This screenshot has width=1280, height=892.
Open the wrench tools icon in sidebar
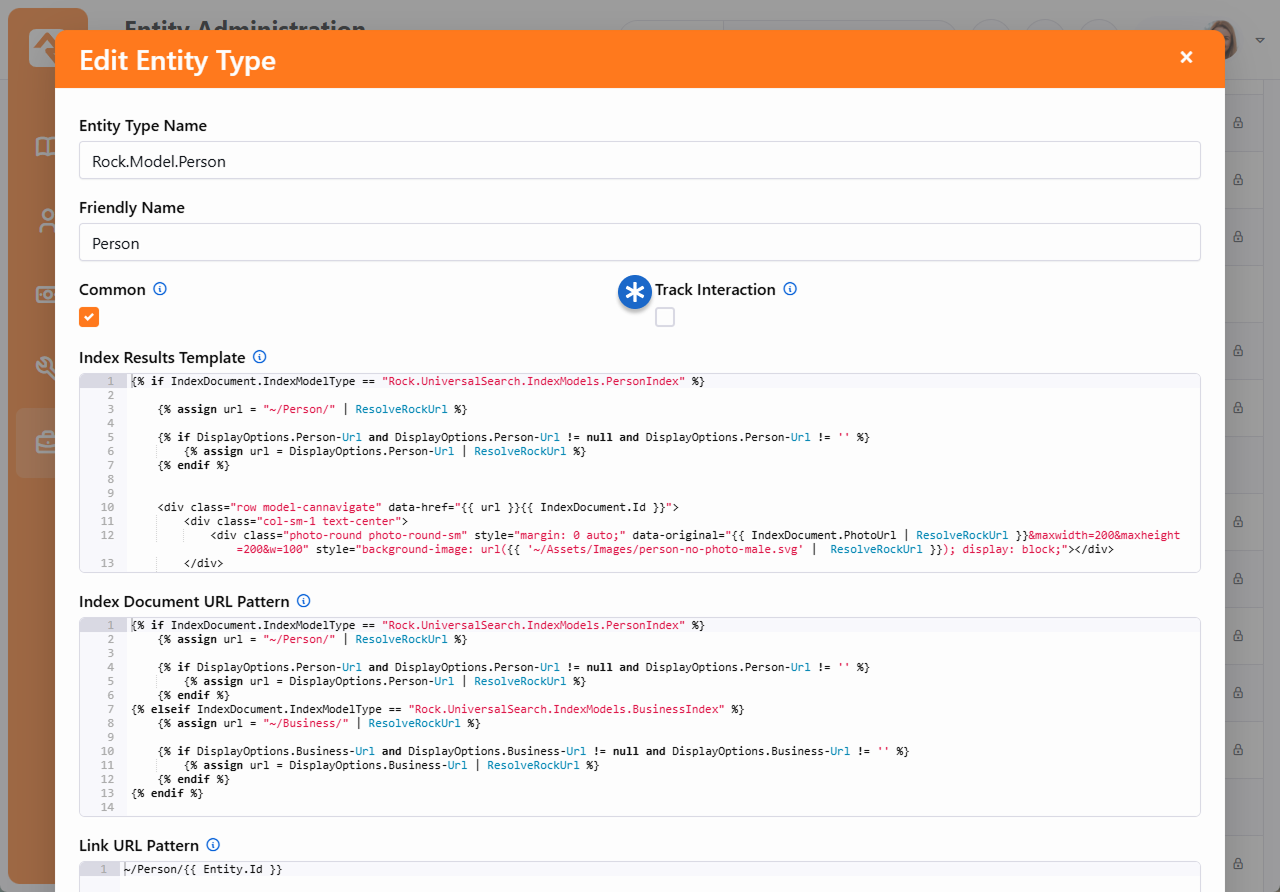(46, 368)
